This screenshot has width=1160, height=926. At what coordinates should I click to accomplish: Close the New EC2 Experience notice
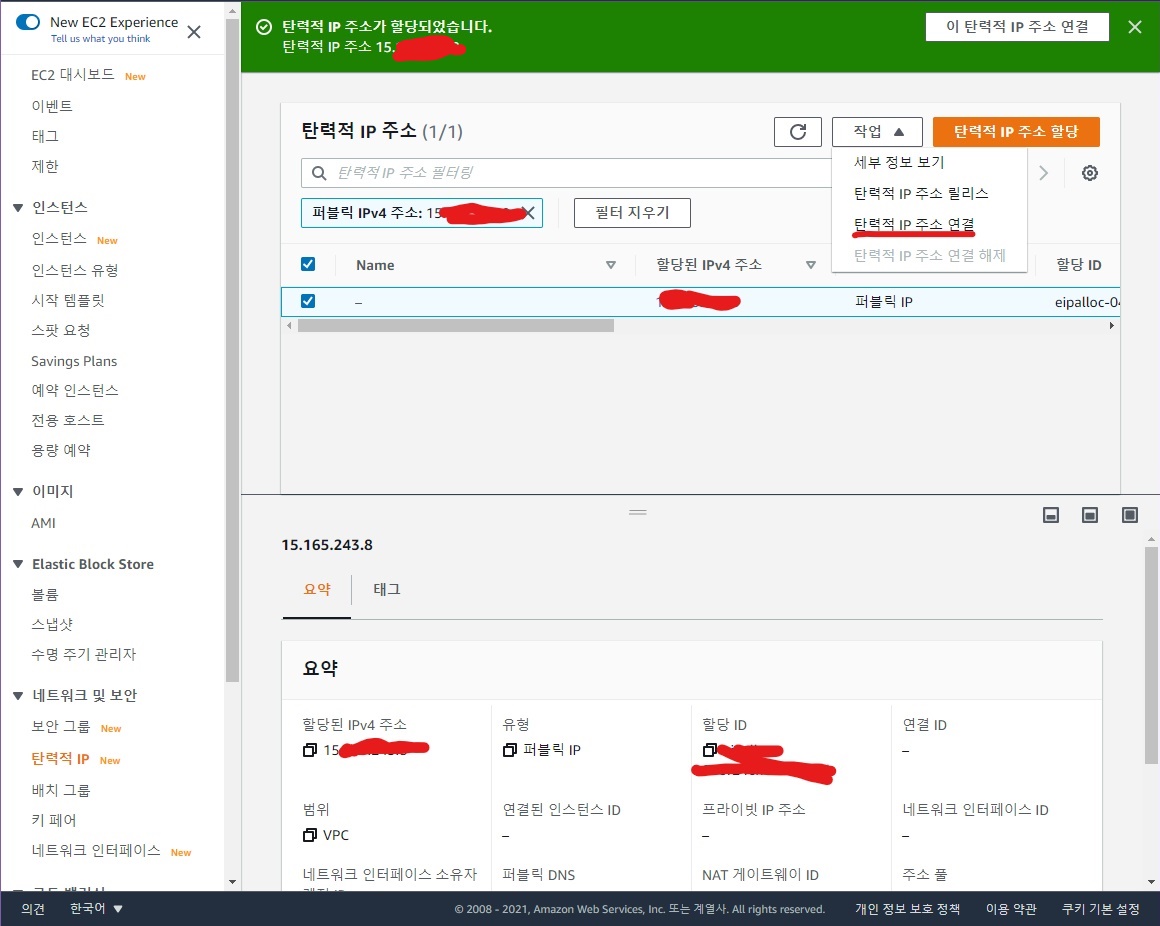point(194,32)
